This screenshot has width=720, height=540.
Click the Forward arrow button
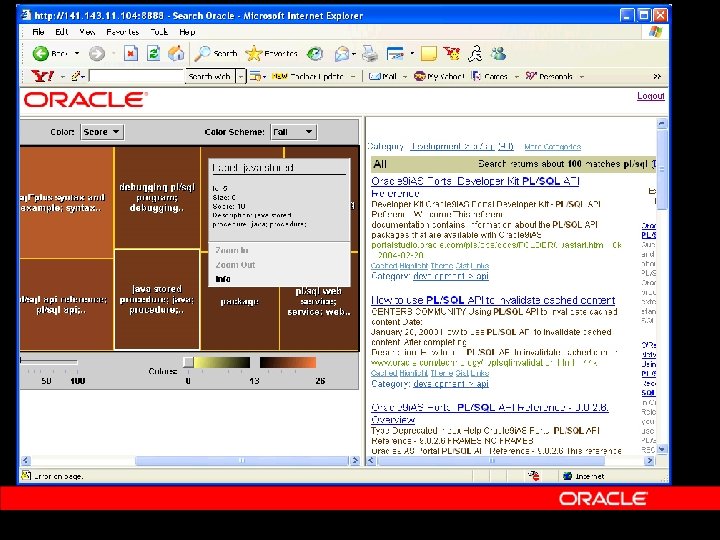(96, 54)
